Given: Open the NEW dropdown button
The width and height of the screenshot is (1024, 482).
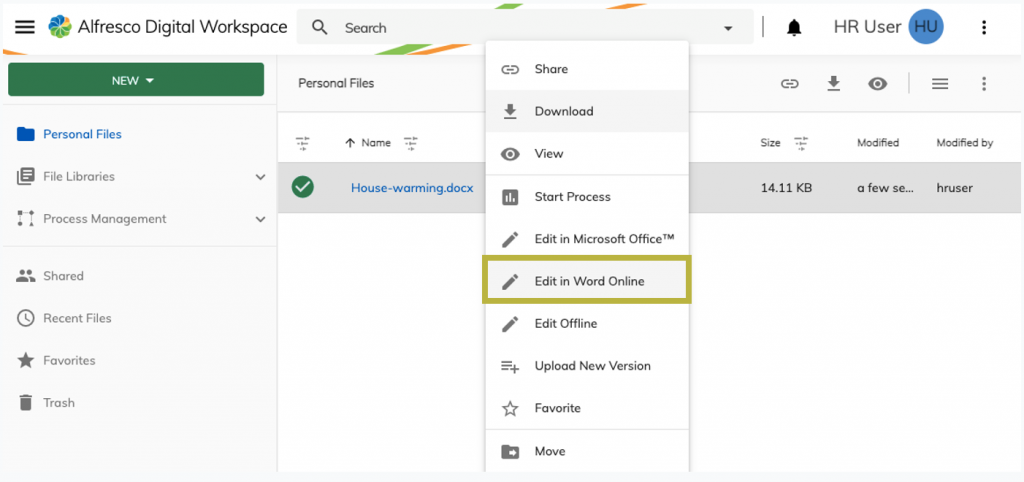Looking at the screenshot, I should click(x=136, y=80).
